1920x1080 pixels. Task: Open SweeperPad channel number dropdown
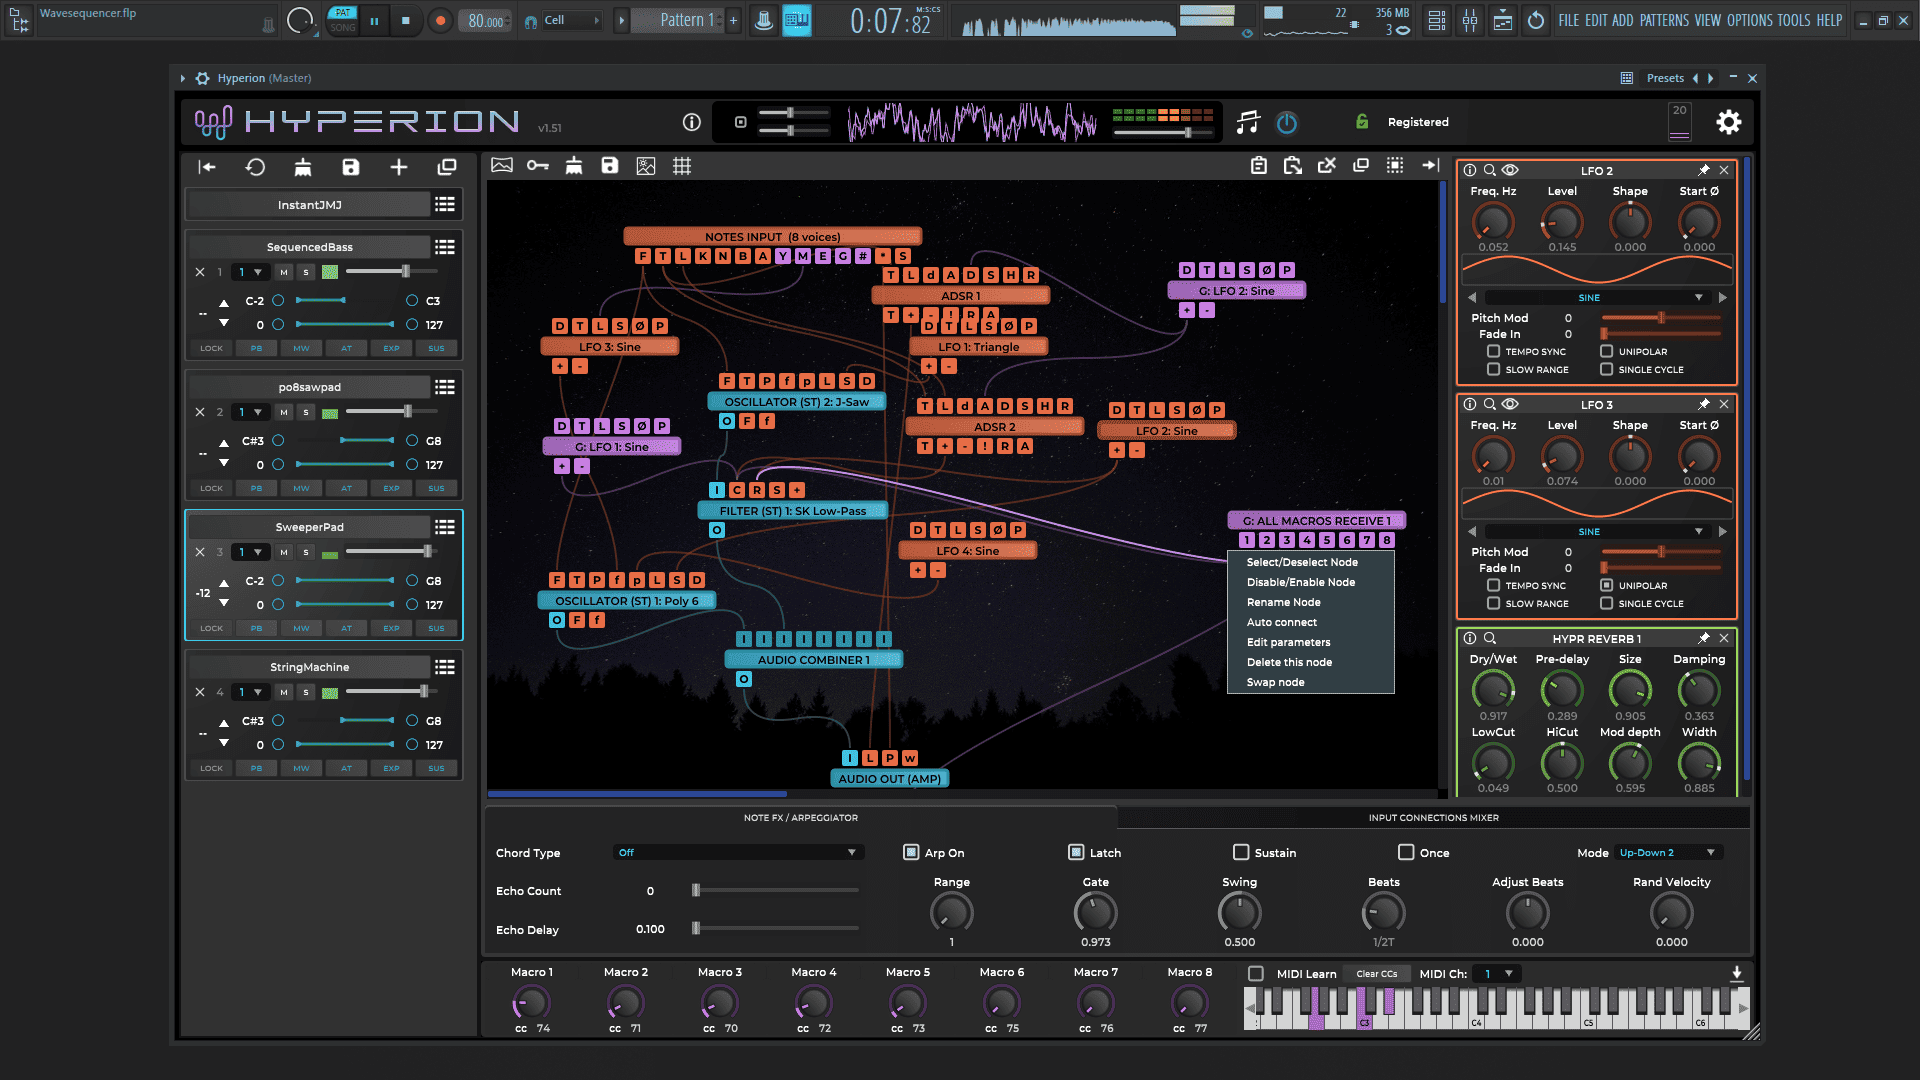pos(250,552)
